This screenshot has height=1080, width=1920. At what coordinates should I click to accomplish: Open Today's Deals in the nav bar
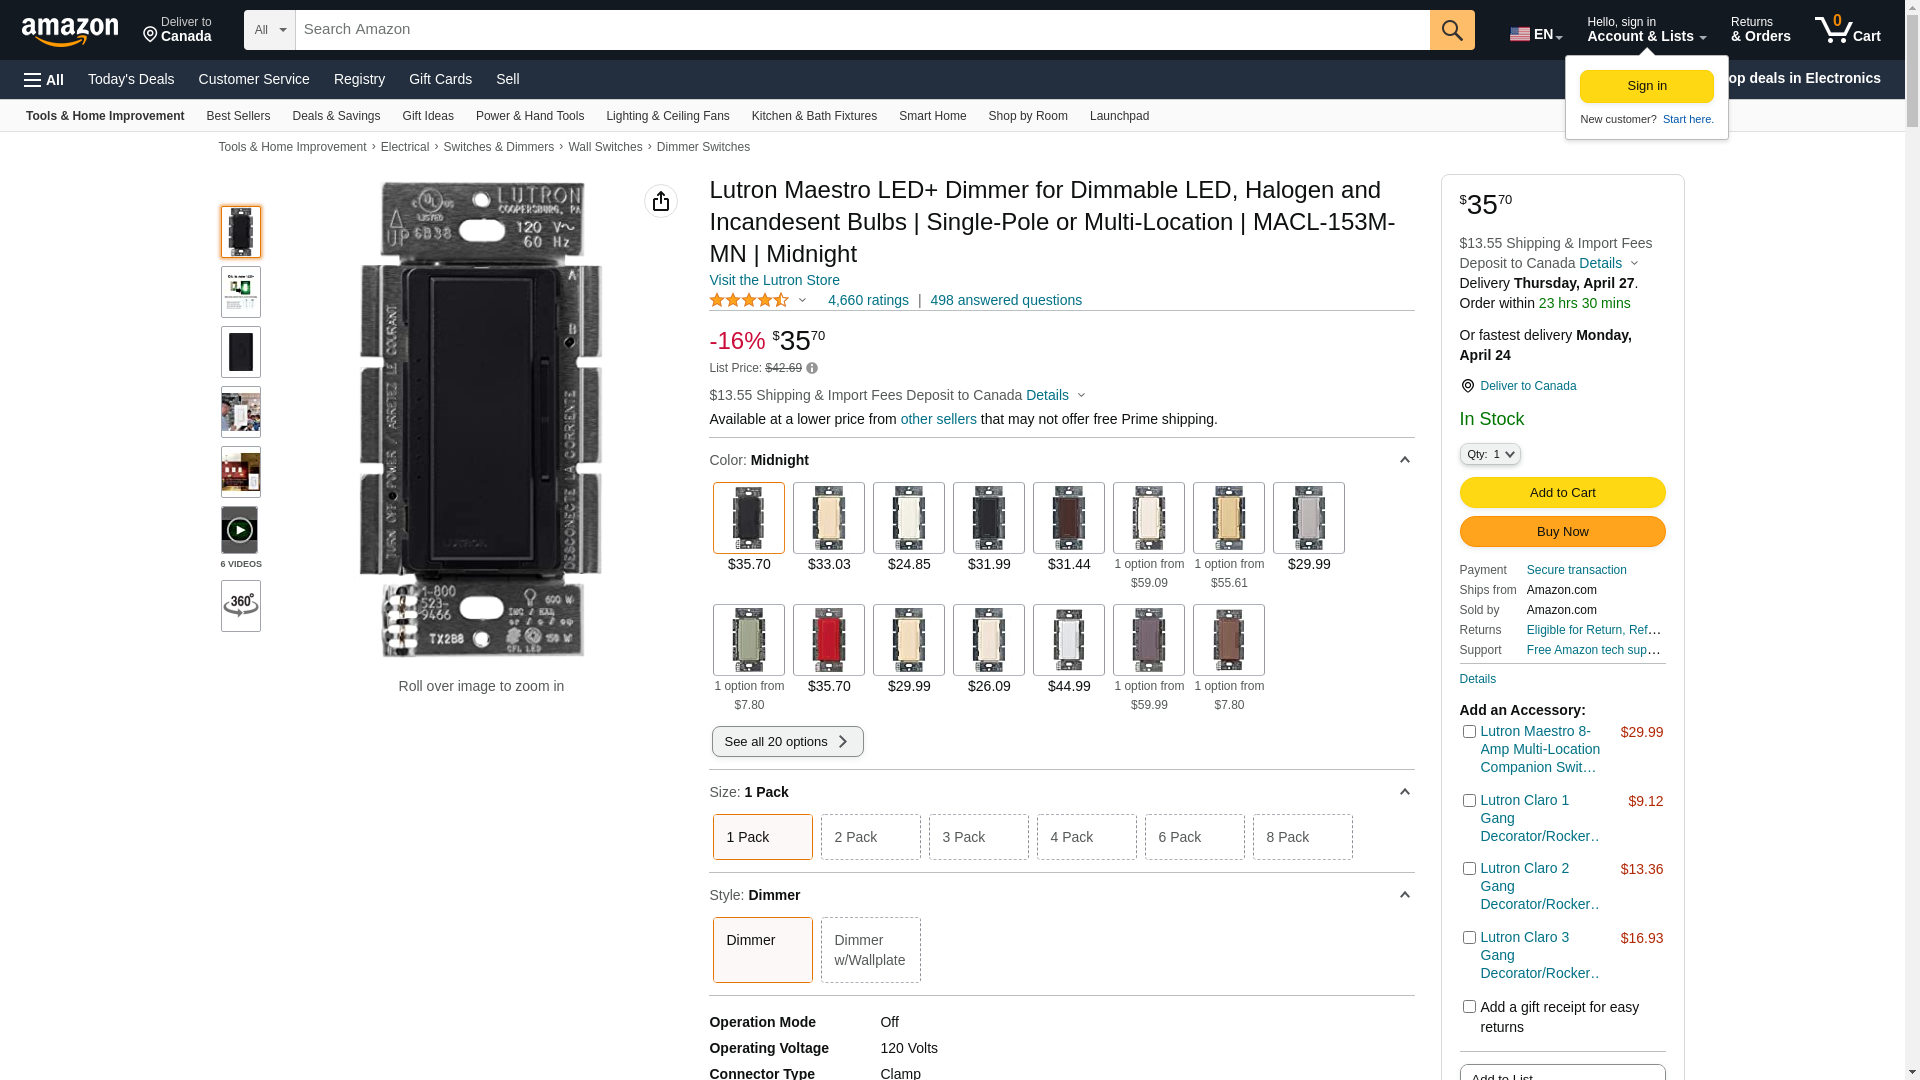(131, 79)
